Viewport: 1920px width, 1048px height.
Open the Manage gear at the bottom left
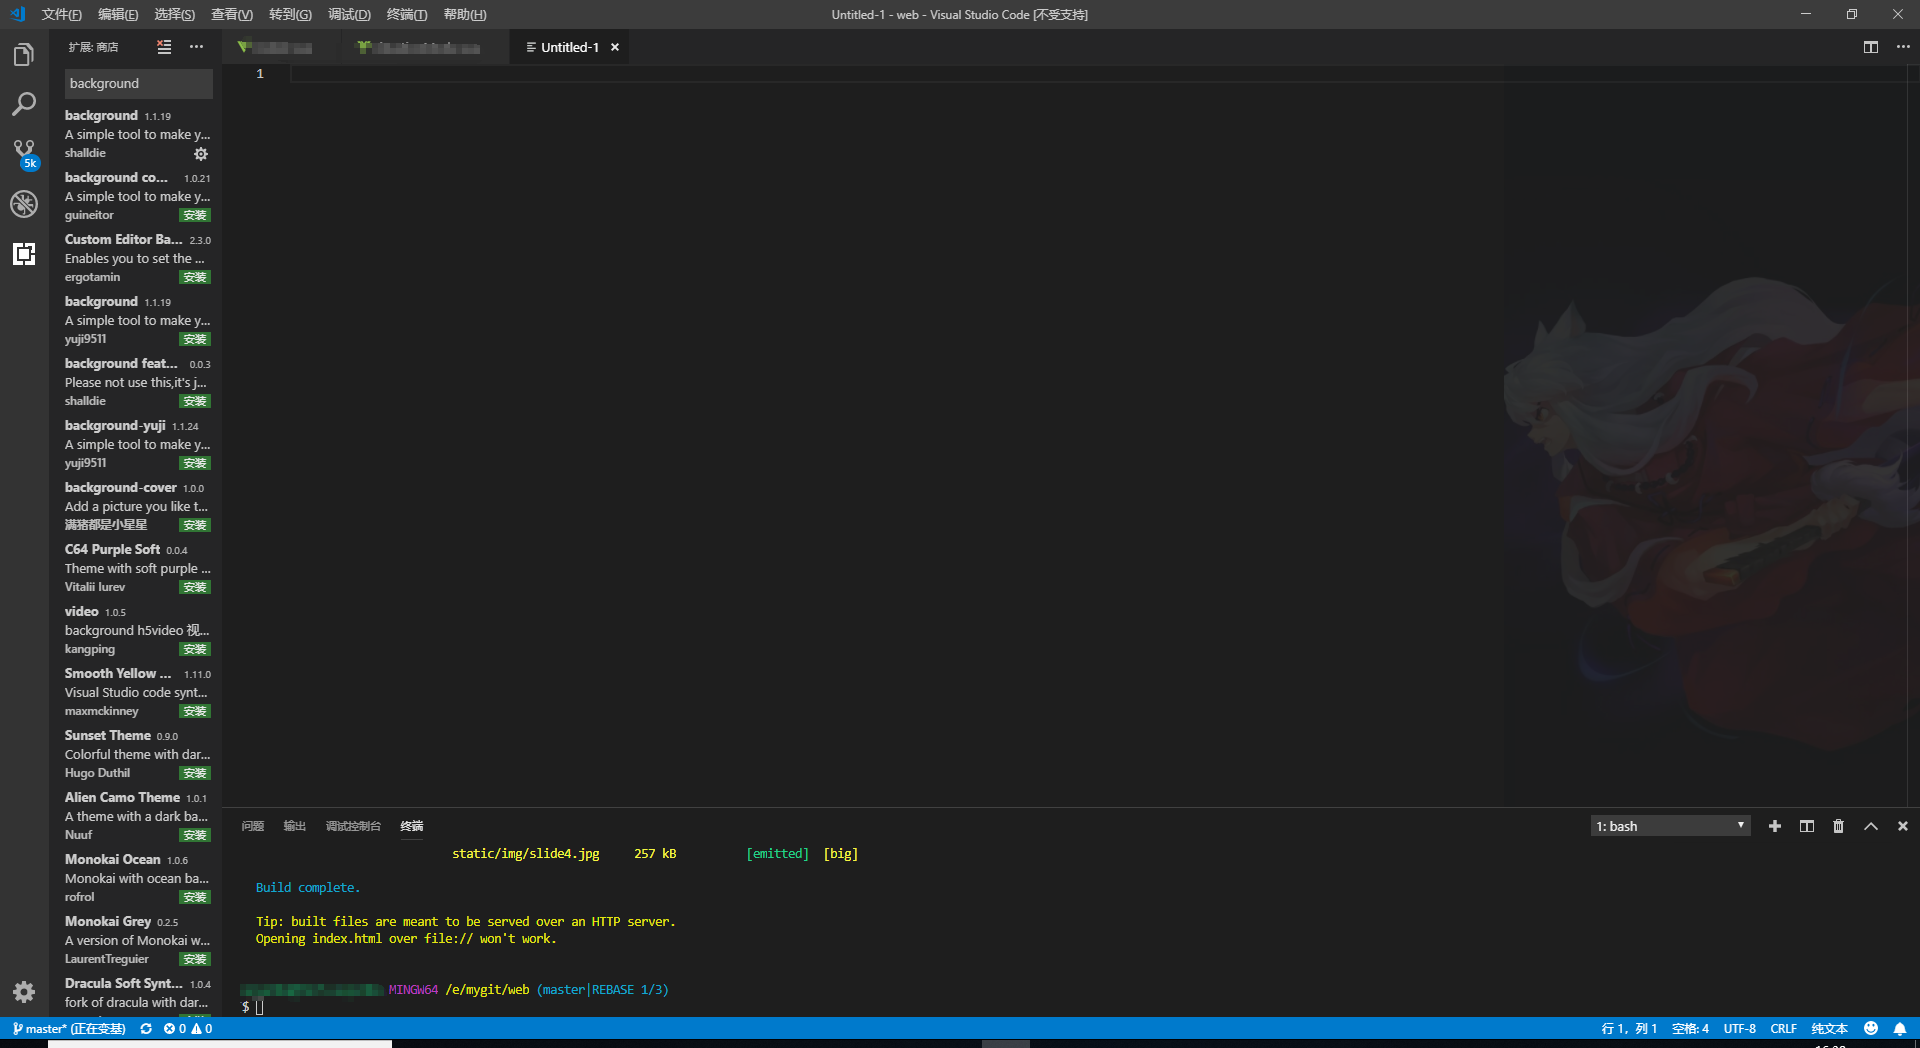click(24, 993)
